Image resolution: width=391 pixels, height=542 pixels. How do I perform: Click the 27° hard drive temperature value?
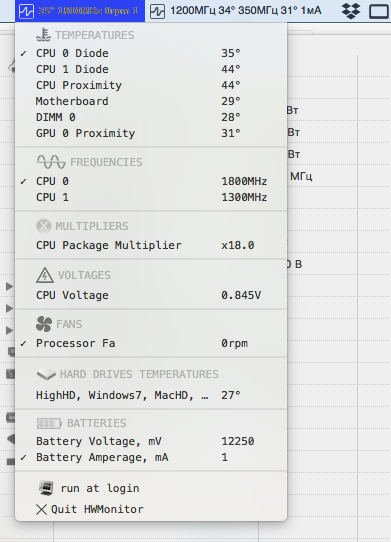(231, 395)
